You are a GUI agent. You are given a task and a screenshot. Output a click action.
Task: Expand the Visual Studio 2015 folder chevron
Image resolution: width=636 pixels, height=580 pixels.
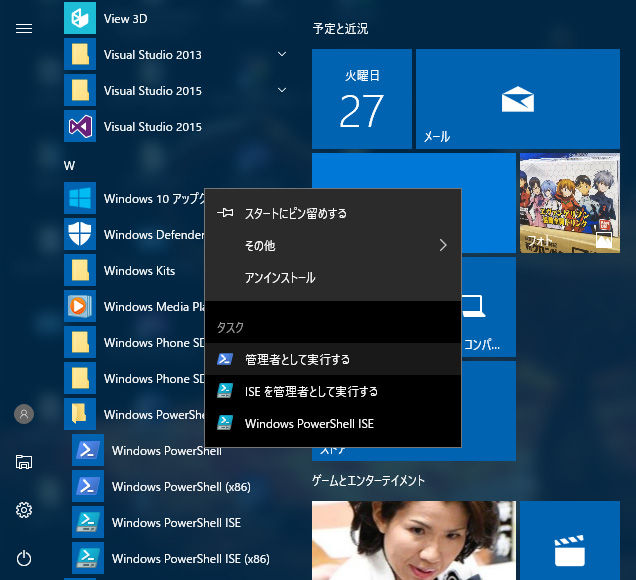coord(282,90)
